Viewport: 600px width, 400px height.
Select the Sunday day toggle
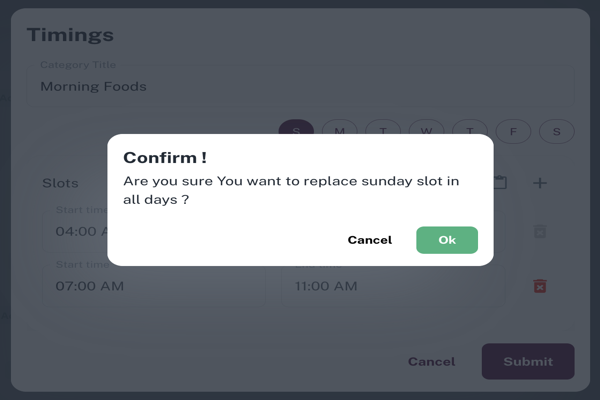(x=296, y=131)
